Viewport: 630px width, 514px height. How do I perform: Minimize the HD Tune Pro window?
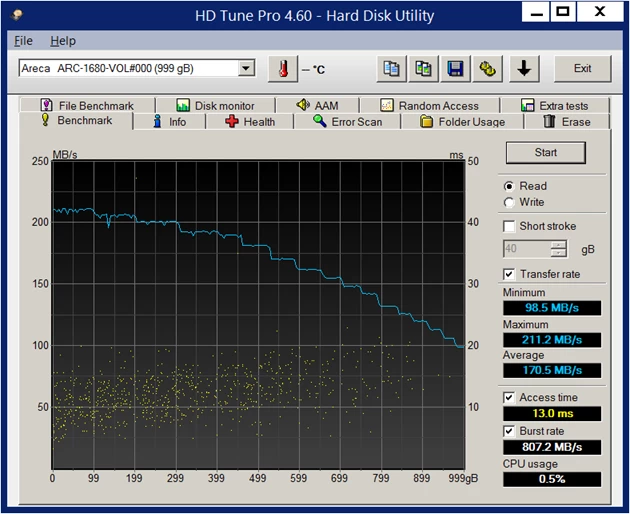click(x=536, y=12)
